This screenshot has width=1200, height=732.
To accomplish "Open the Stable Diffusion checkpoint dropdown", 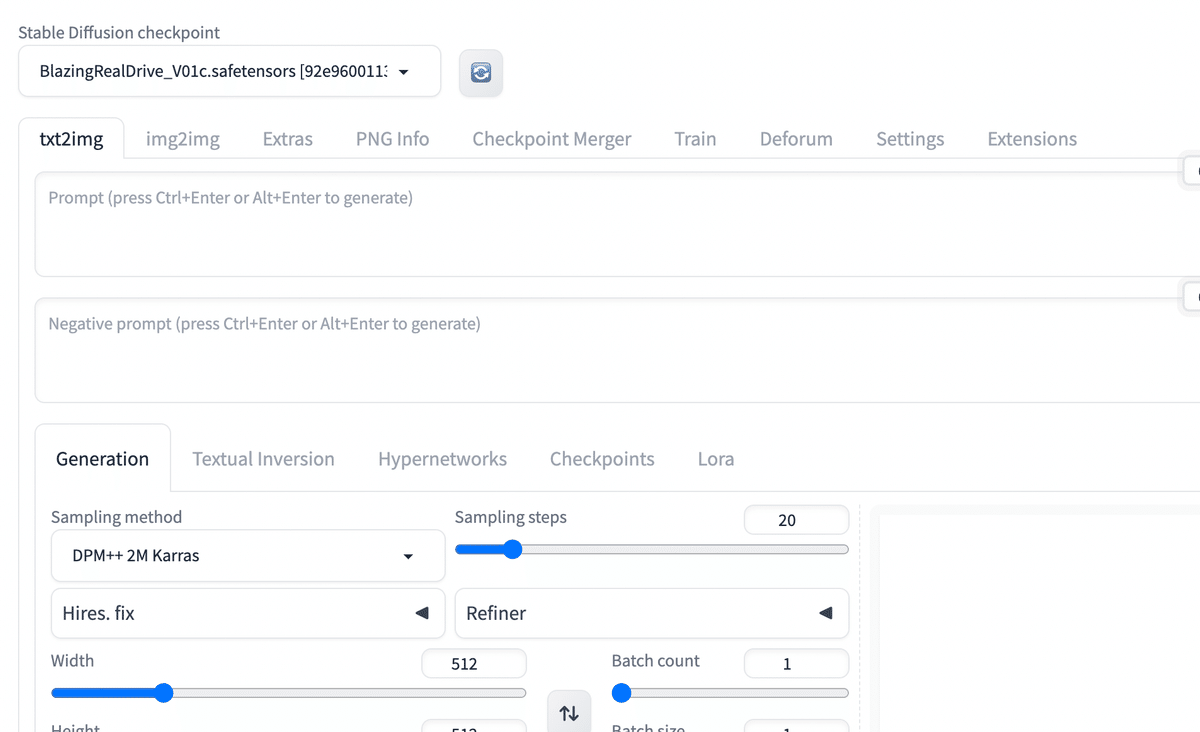I will [x=229, y=72].
